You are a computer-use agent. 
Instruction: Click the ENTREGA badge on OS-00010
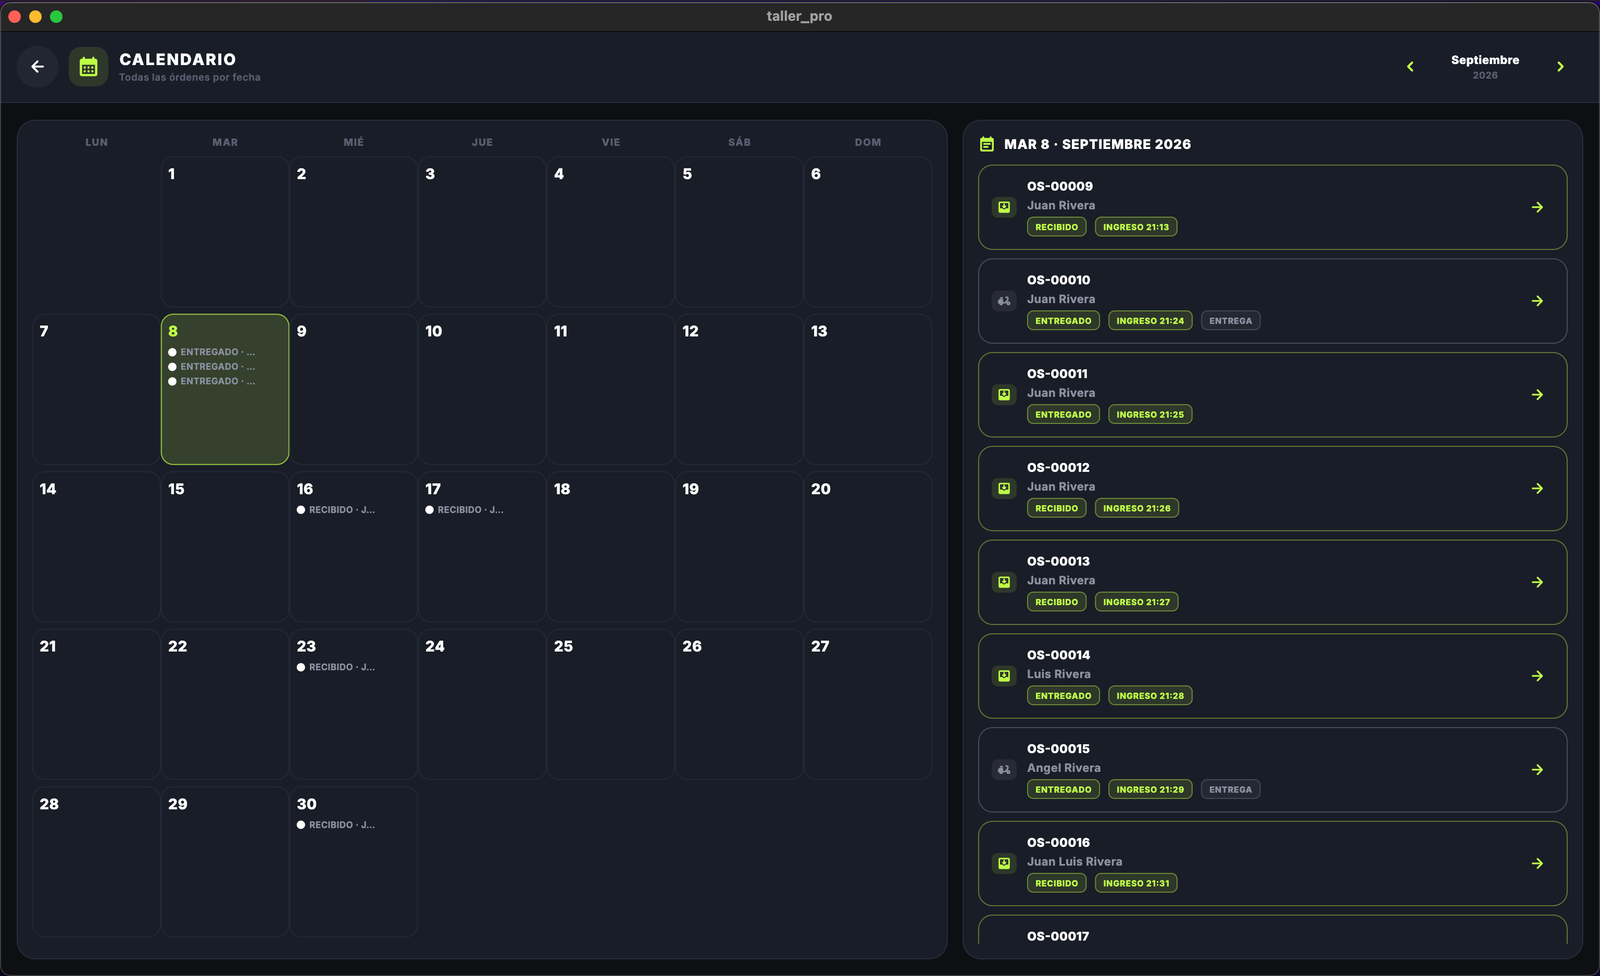pyautogui.click(x=1230, y=321)
